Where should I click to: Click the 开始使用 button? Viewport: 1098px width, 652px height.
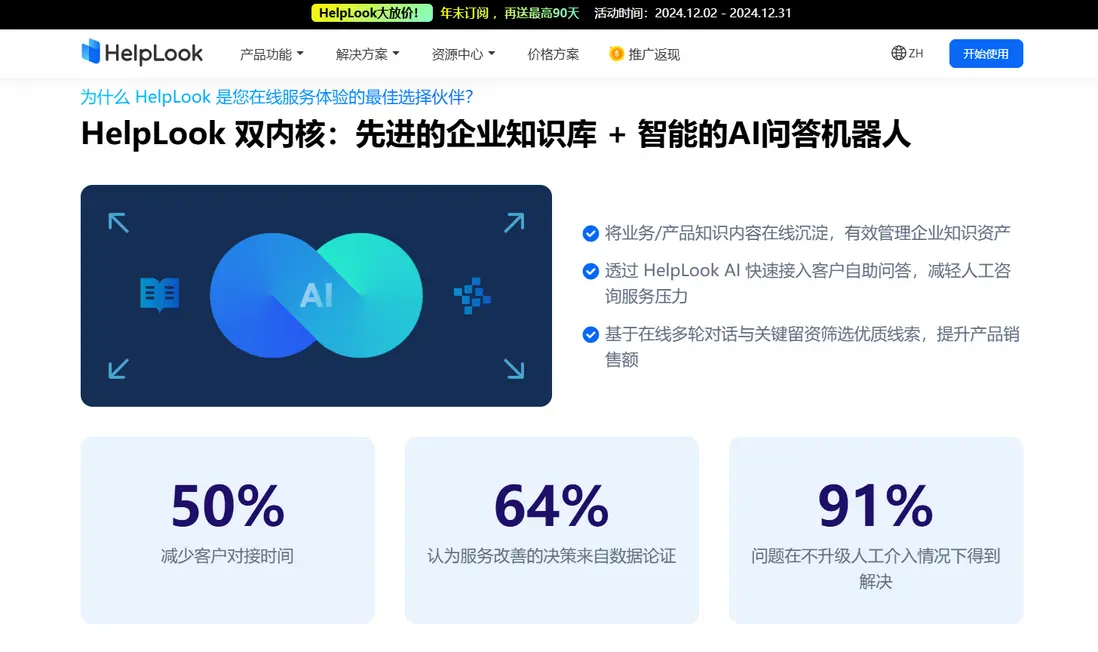click(x=986, y=54)
